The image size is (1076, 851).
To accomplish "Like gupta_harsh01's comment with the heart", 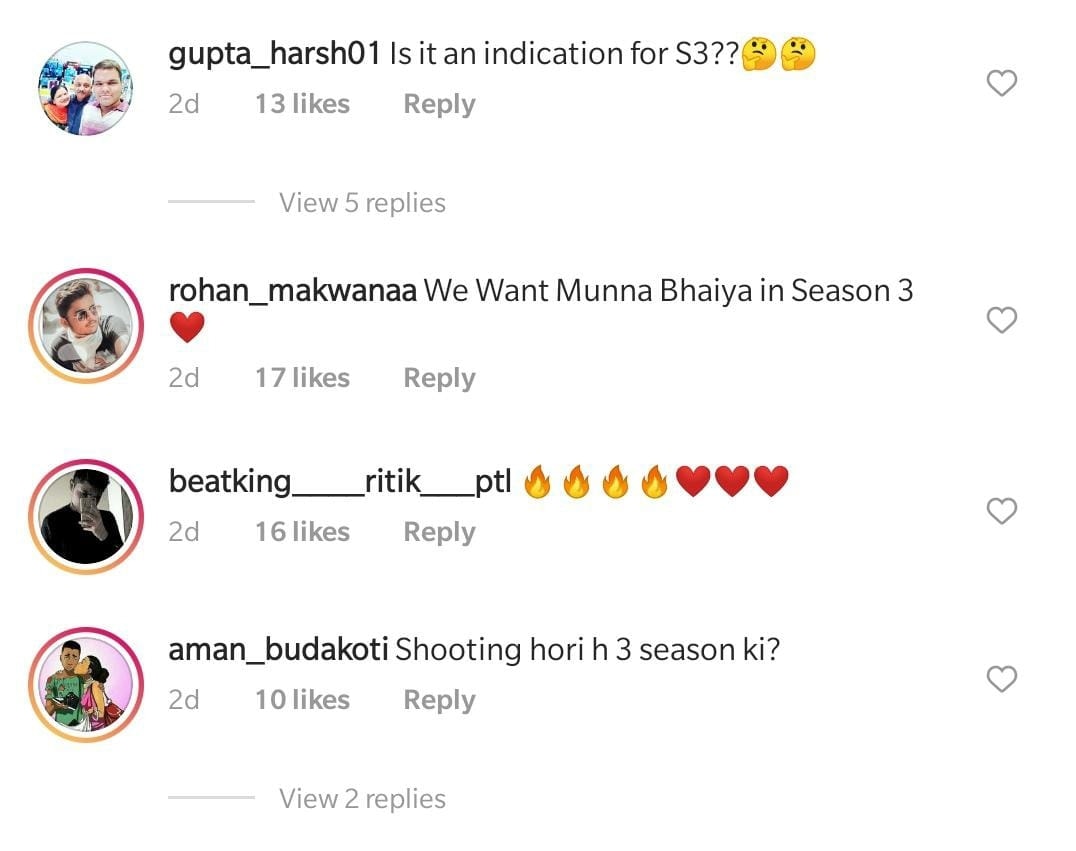I will tap(1001, 83).
